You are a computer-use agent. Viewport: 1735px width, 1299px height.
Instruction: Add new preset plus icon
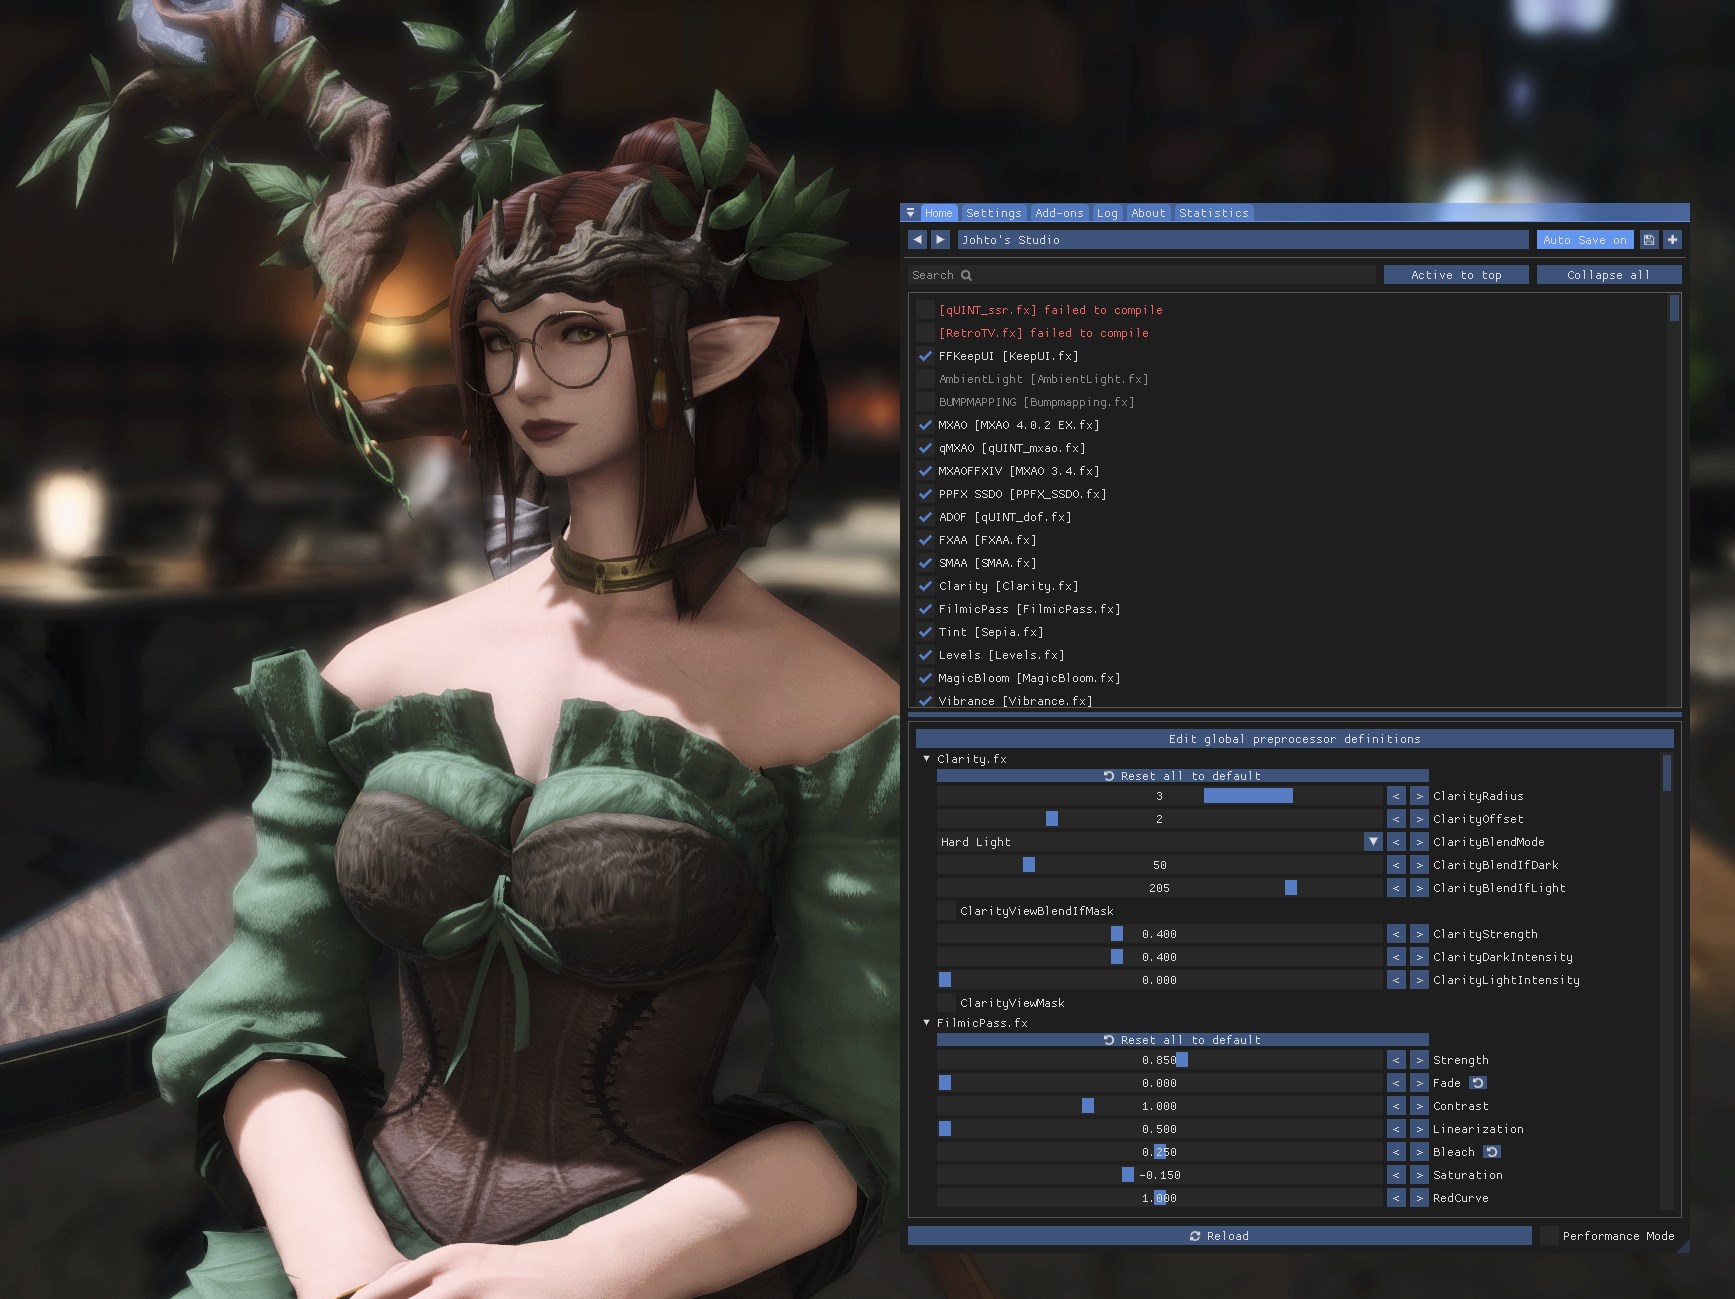1672,240
